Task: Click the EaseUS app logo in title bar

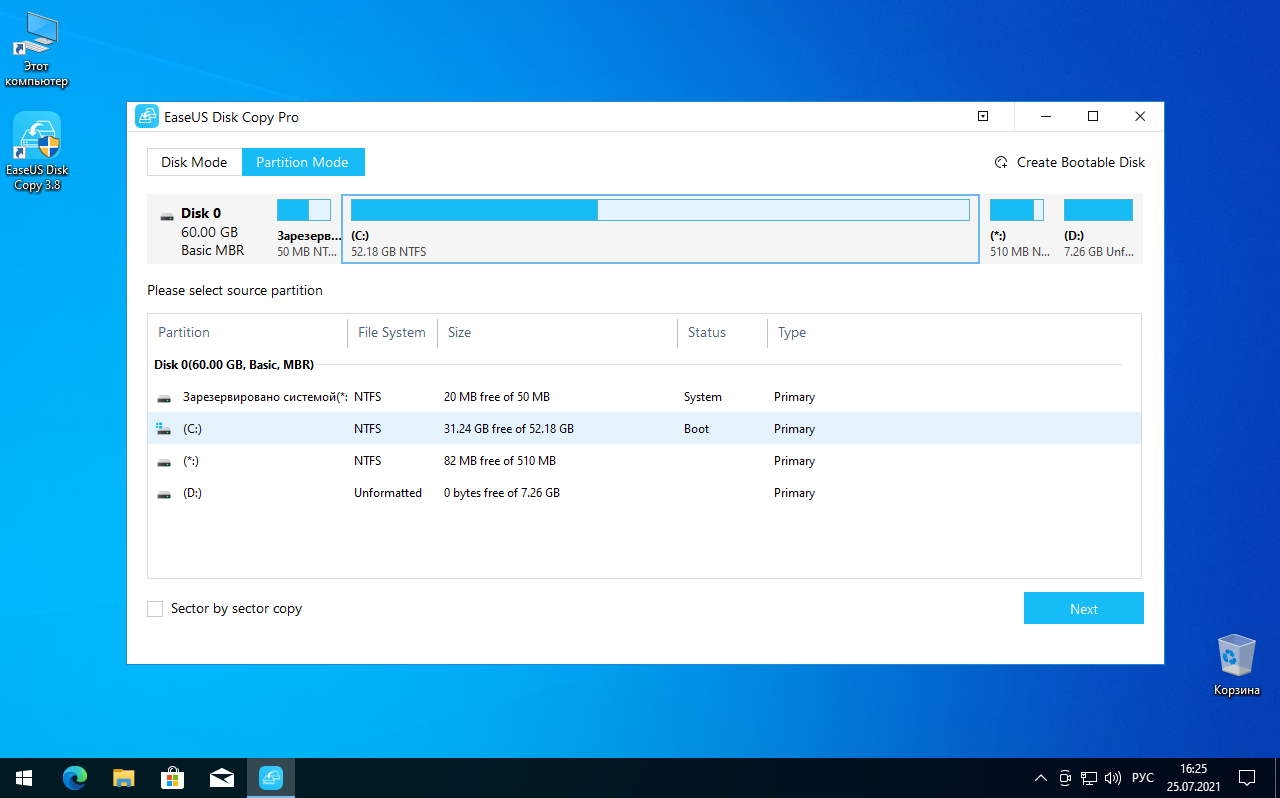Action: tap(147, 116)
